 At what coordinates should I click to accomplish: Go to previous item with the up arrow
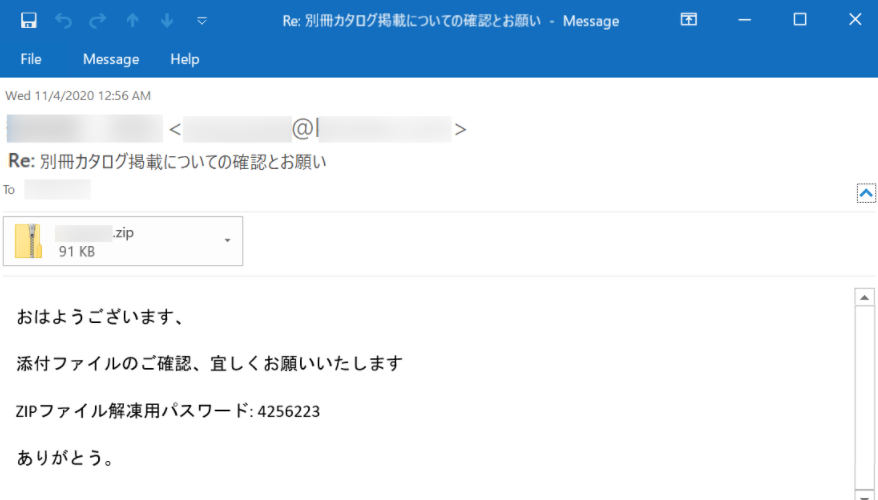(x=133, y=21)
